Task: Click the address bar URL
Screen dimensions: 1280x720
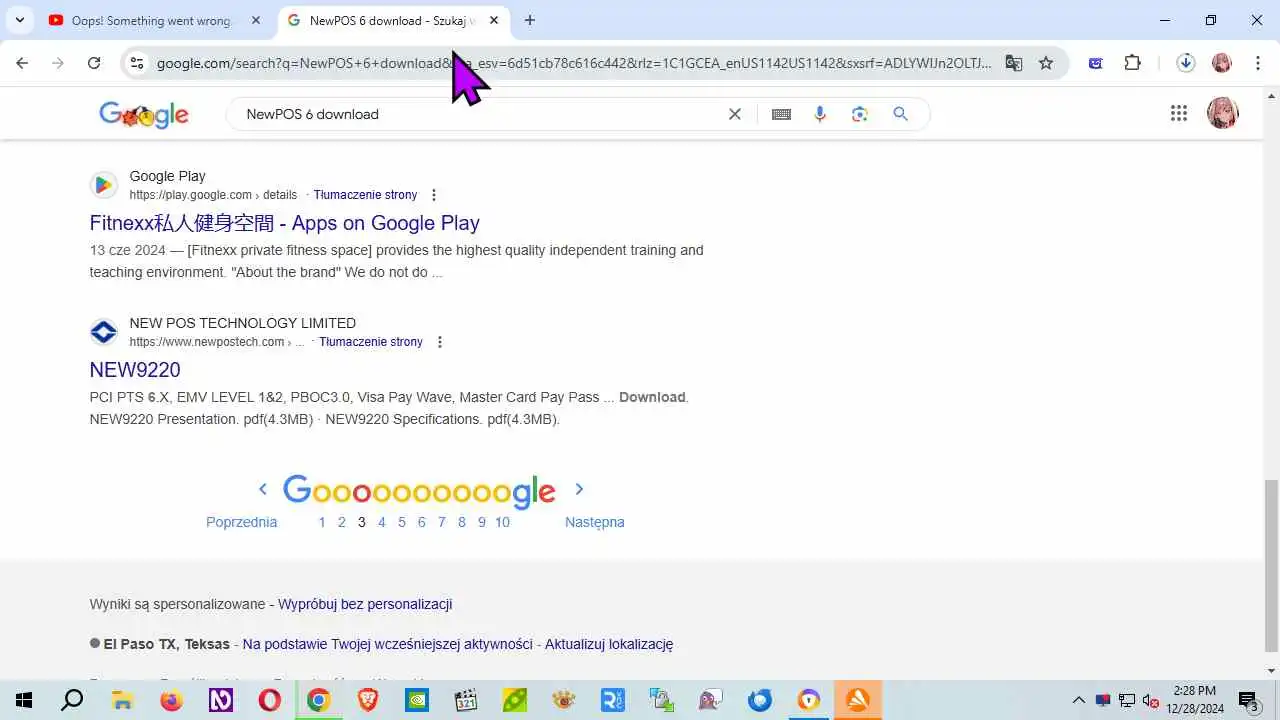Action: tap(574, 63)
